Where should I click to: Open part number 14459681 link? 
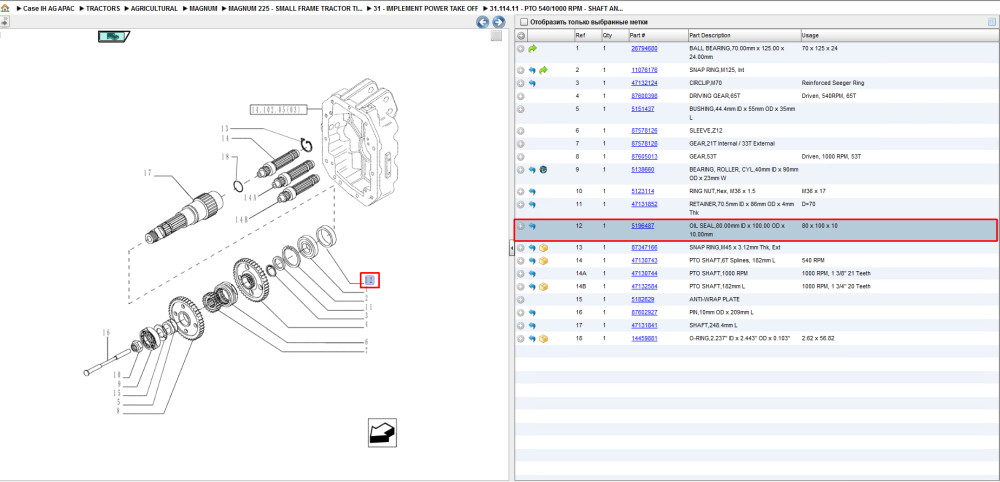click(x=644, y=339)
